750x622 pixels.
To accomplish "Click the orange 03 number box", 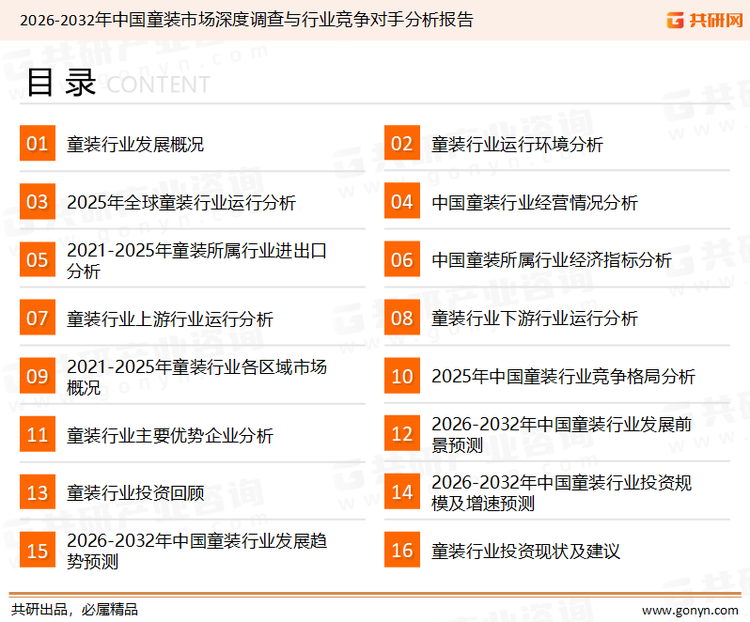I will coord(37,201).
